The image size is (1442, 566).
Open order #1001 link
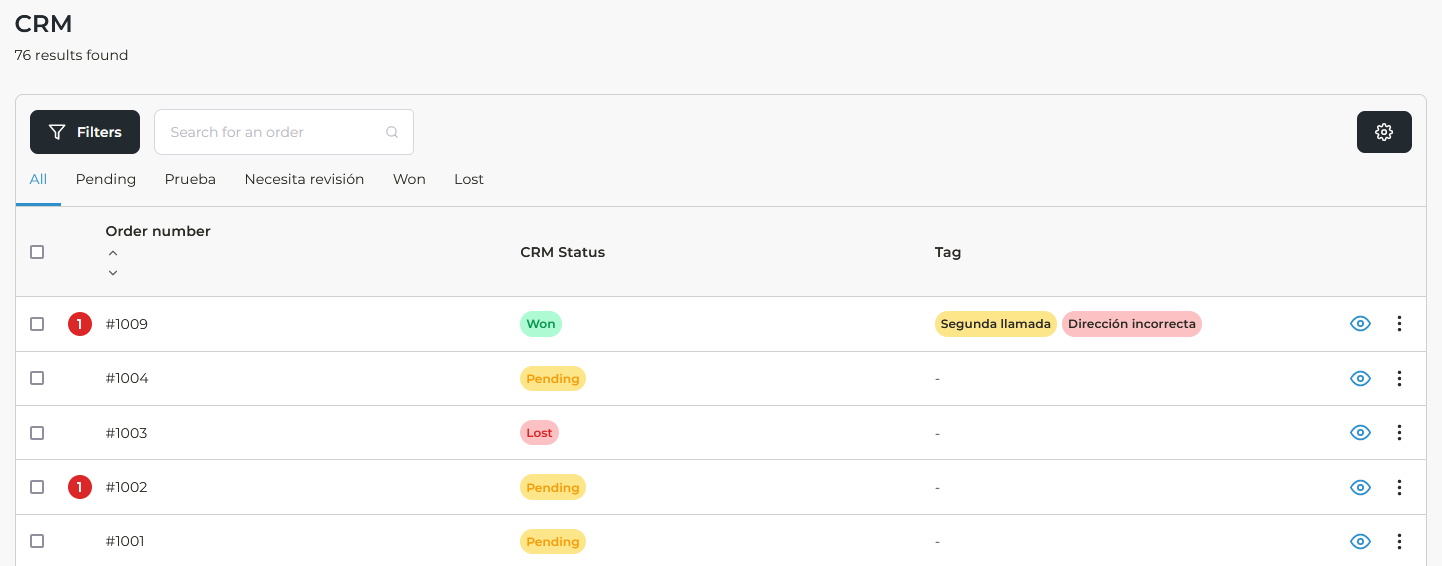(x=125, y=541)
